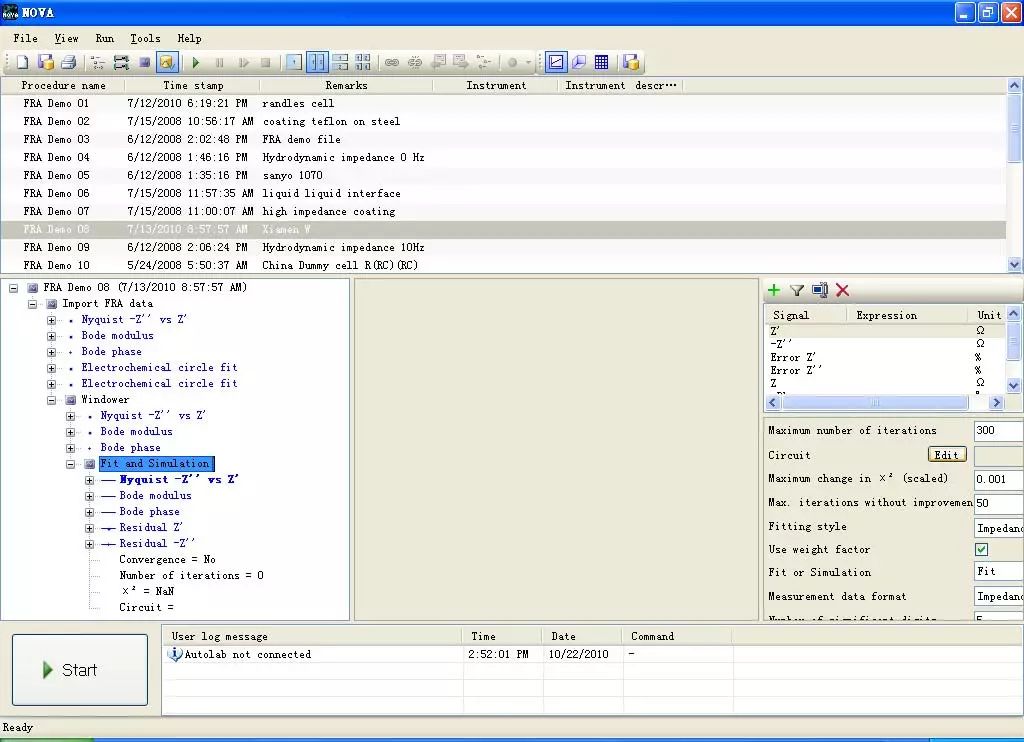Click the New procedure blank page icon

(x=22, y=62)
